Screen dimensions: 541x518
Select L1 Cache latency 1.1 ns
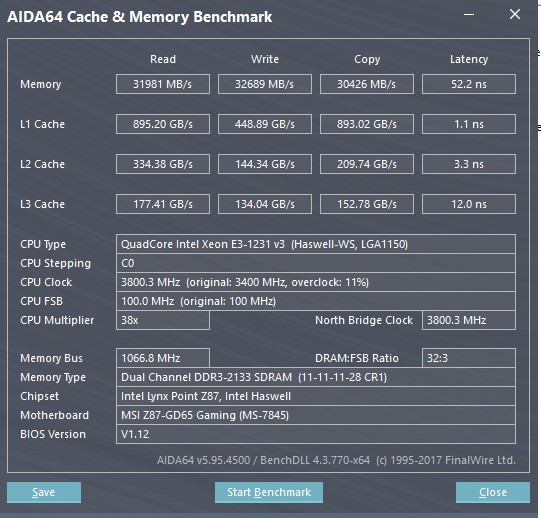[469, 124]
